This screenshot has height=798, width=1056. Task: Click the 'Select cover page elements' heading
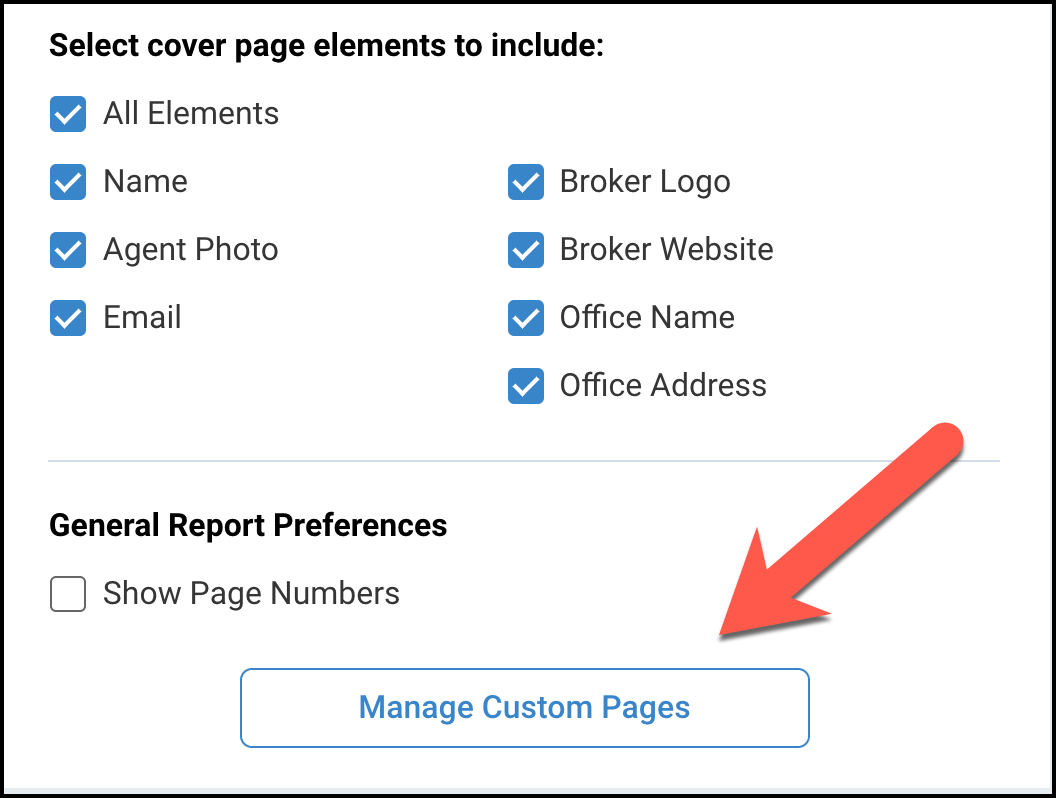click(x=326, y=46)
